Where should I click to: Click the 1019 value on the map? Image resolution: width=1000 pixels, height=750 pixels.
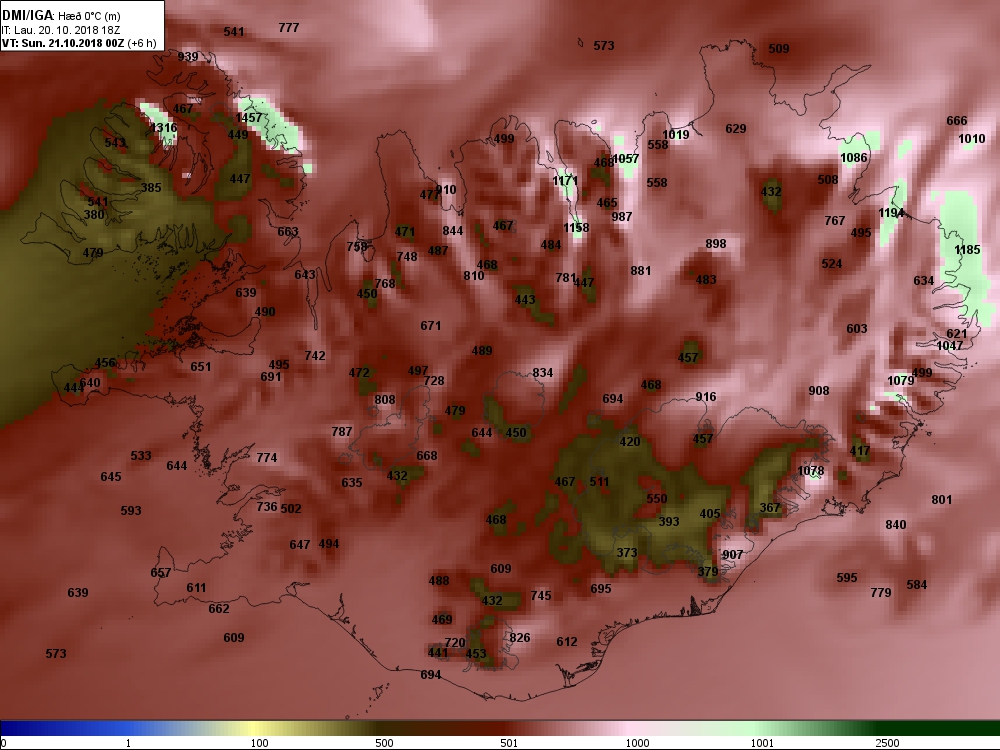coord(675,135)
